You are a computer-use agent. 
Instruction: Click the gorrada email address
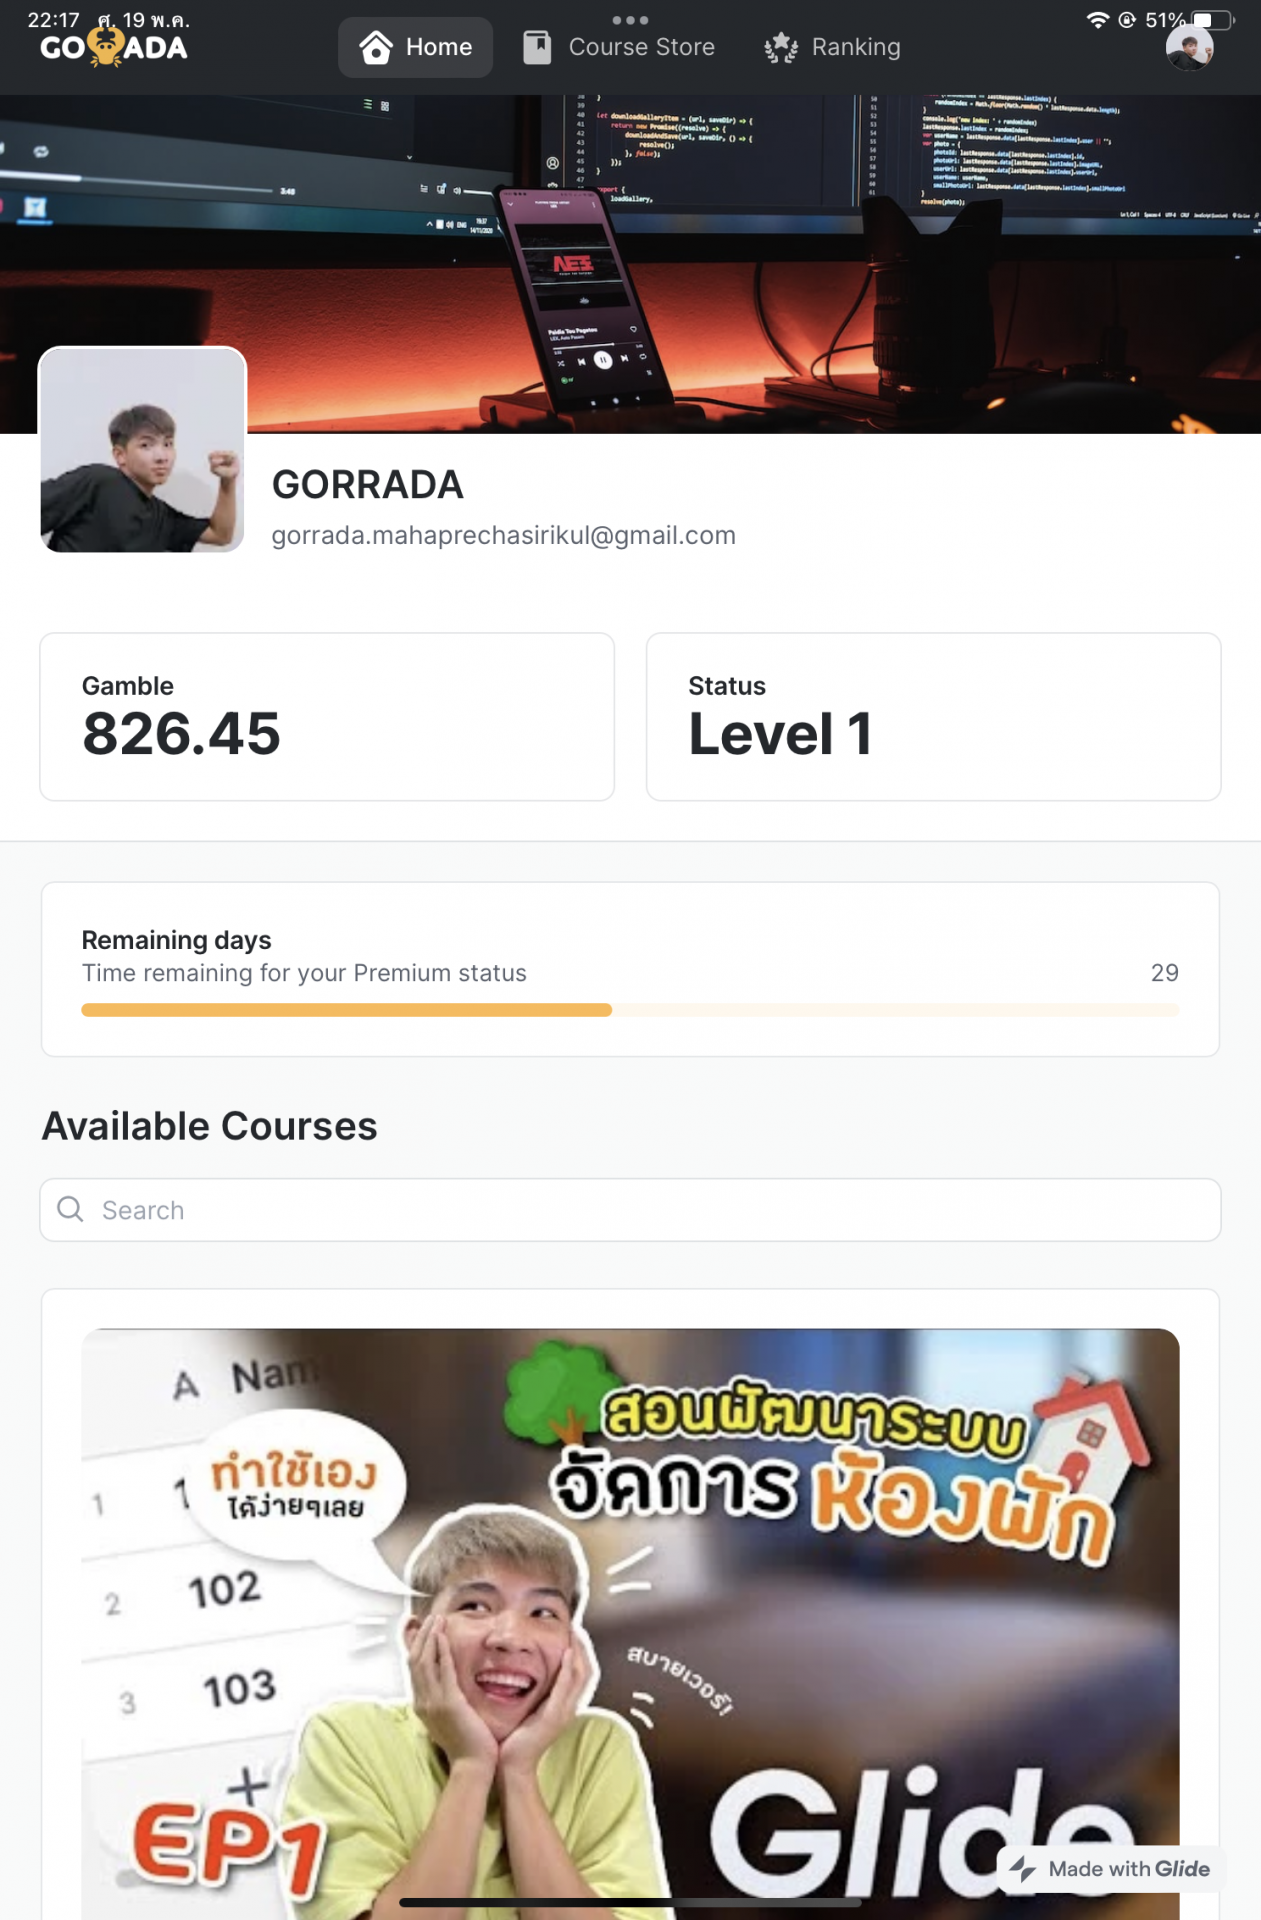503,535
